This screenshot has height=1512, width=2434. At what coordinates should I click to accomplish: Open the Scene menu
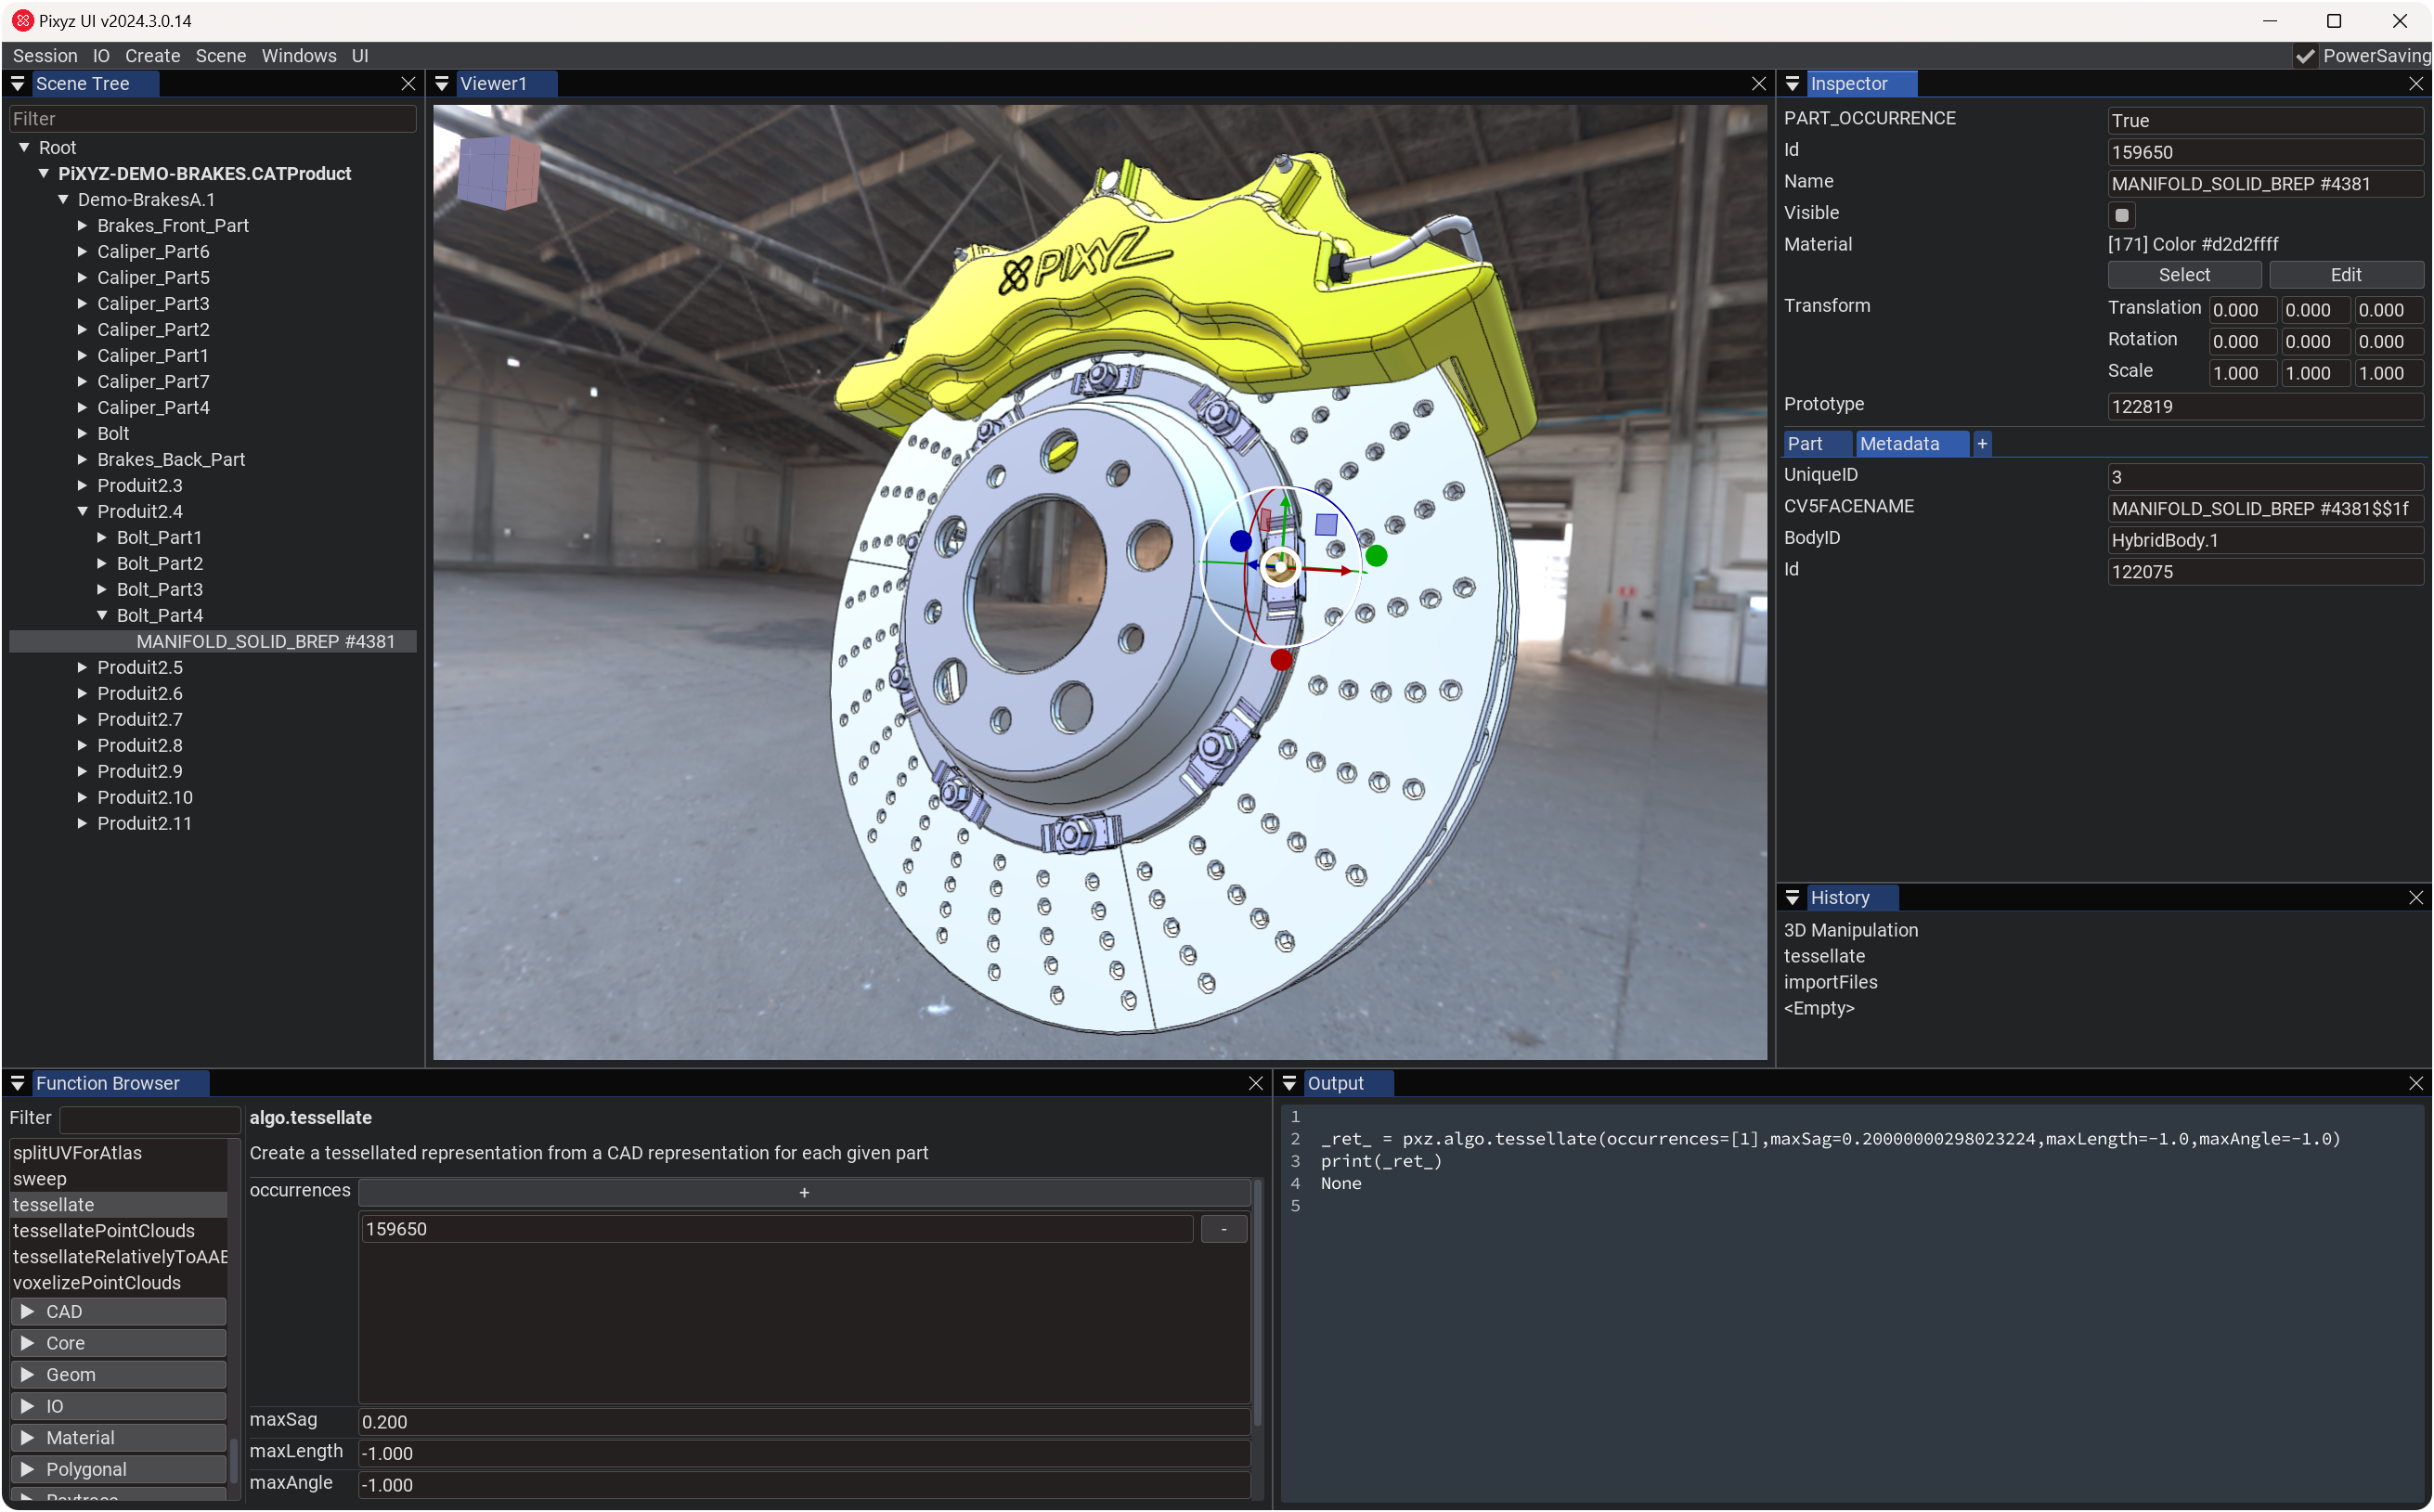coord(220,56)
